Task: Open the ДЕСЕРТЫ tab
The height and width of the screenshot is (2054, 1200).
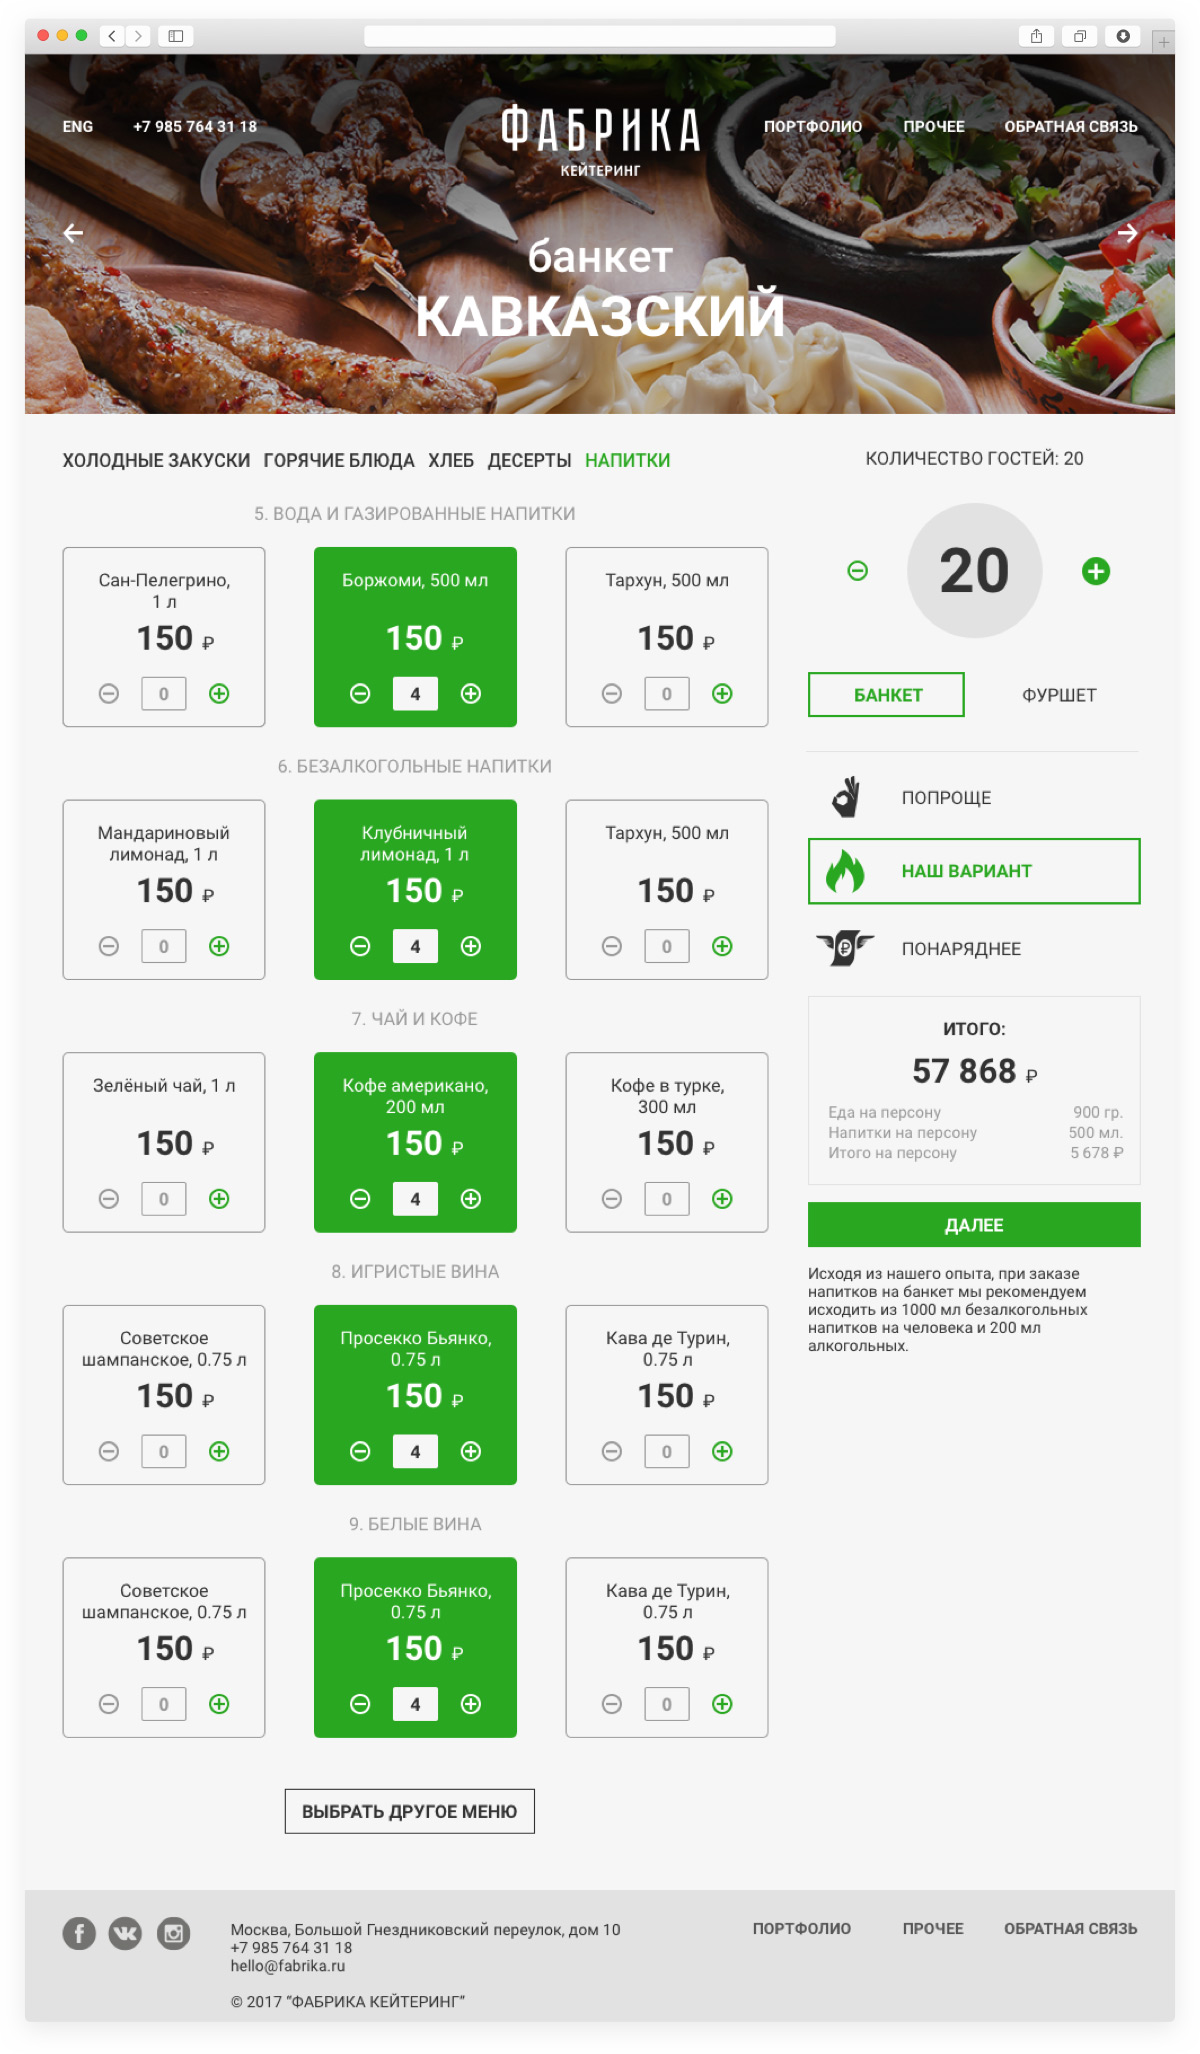Action: pyautogui.click(x=529, y=461)
